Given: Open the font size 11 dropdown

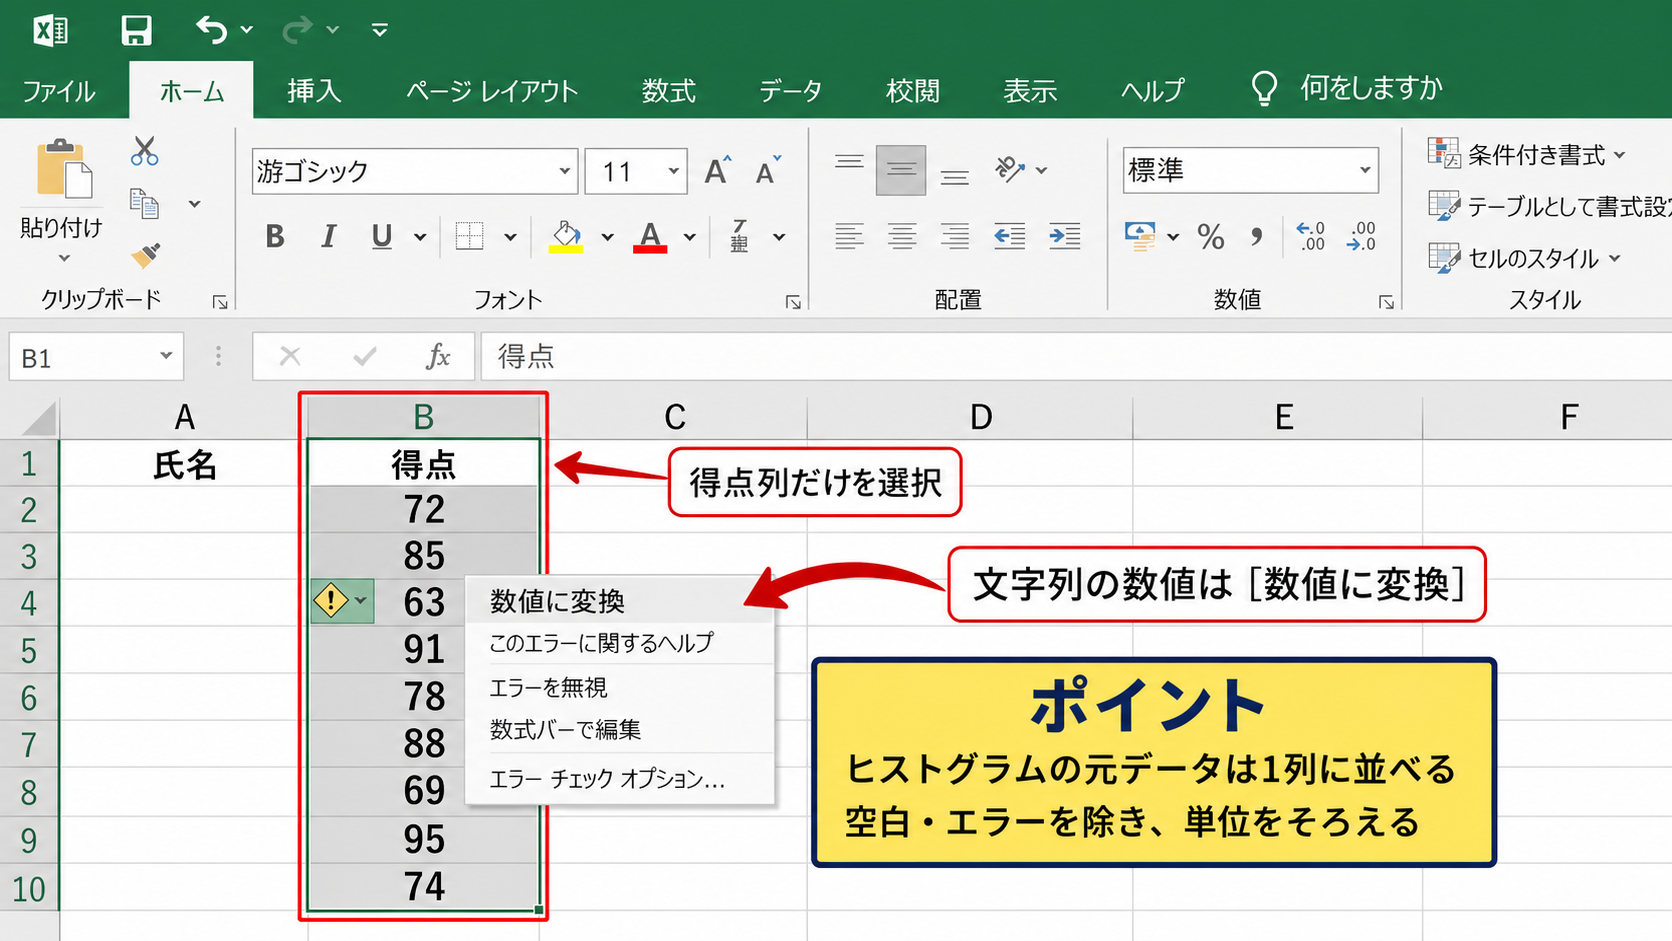Looking at the screenshot, I should click(674, 171).
